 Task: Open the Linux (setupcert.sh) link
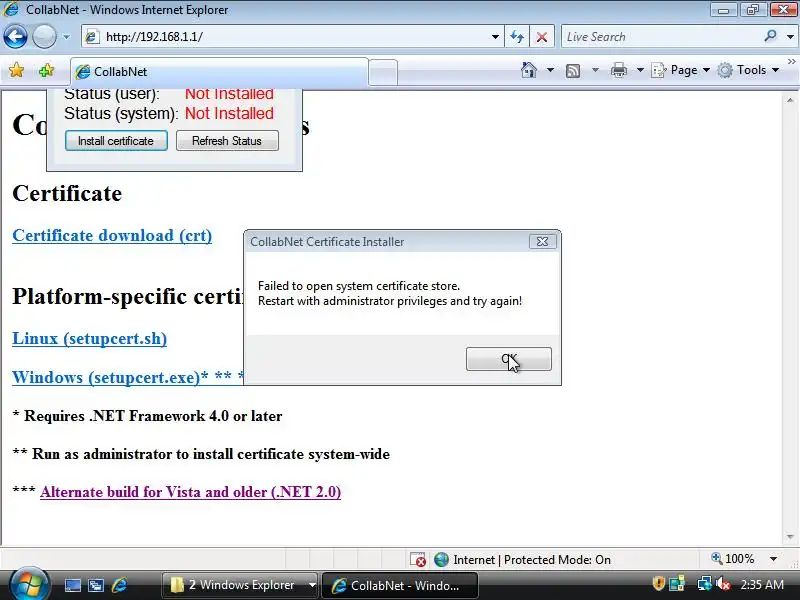(89, 339)
